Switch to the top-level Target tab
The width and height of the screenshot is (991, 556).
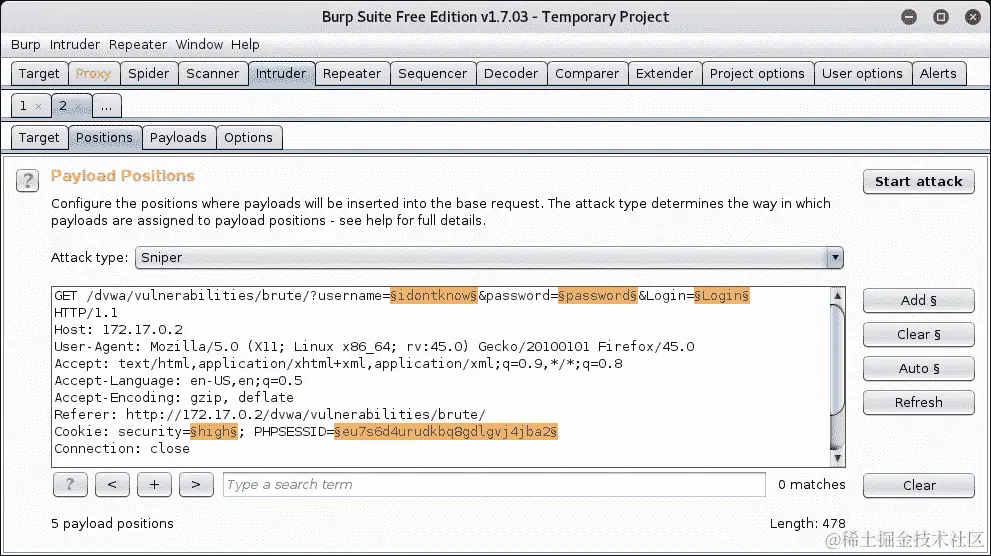(39, 73)
